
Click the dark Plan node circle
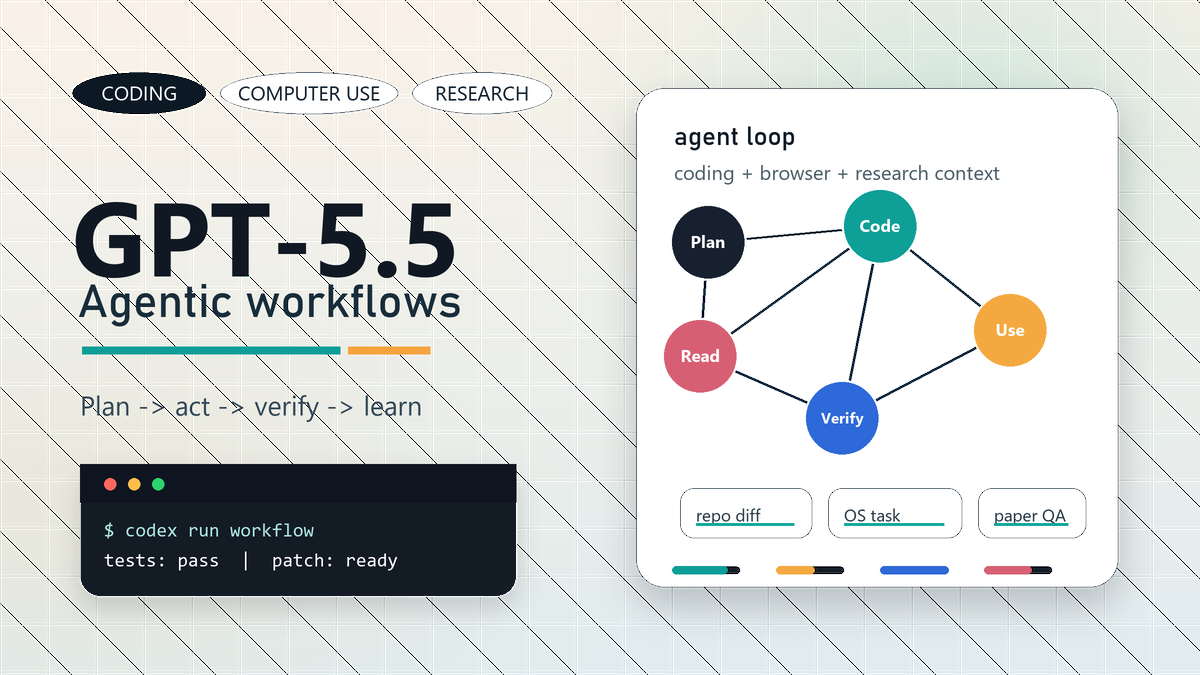pos(708,242)
